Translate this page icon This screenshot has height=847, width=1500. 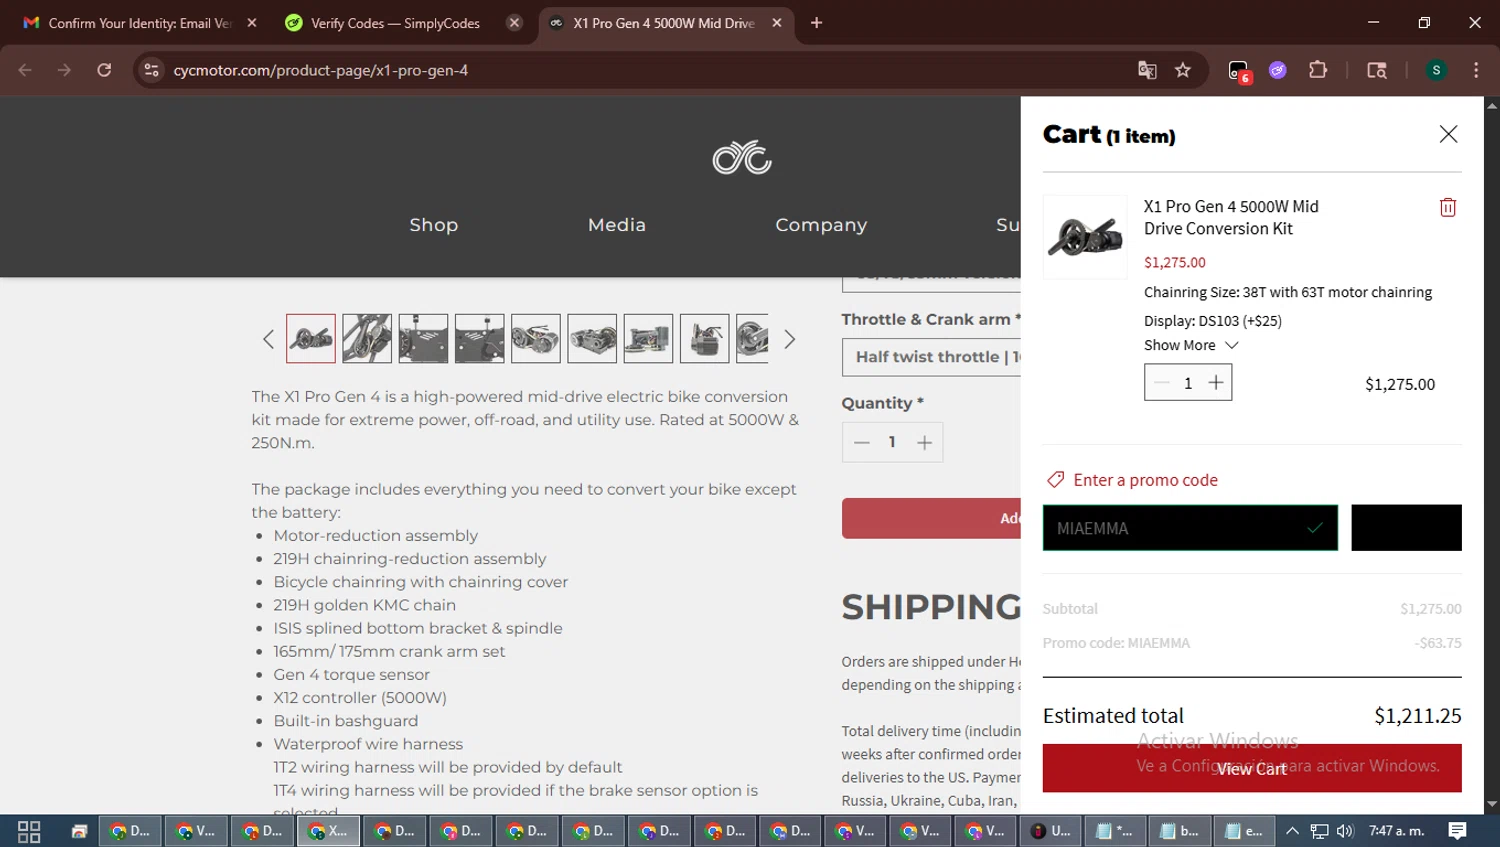(x=1147, y=70)
